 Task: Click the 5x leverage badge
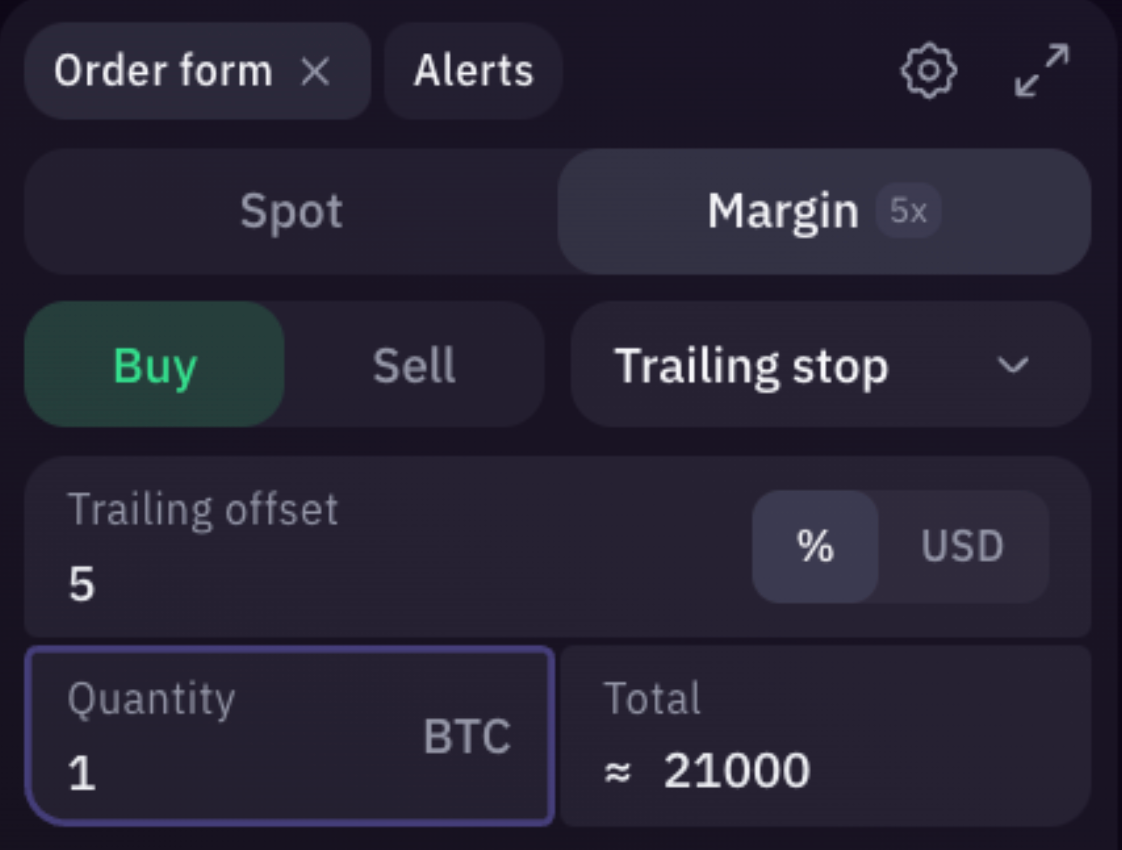click(x=906, y=211)
